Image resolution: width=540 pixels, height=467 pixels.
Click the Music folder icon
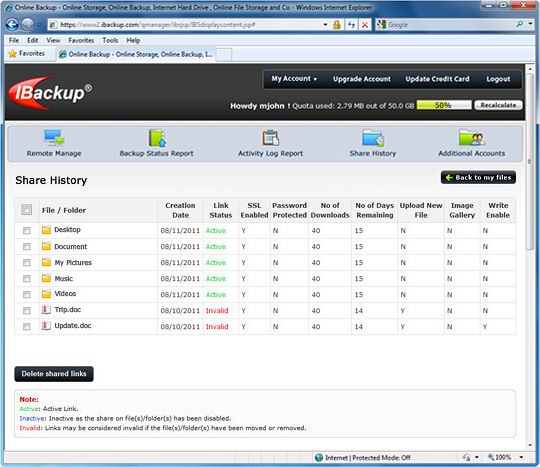[x=46, y=278]
